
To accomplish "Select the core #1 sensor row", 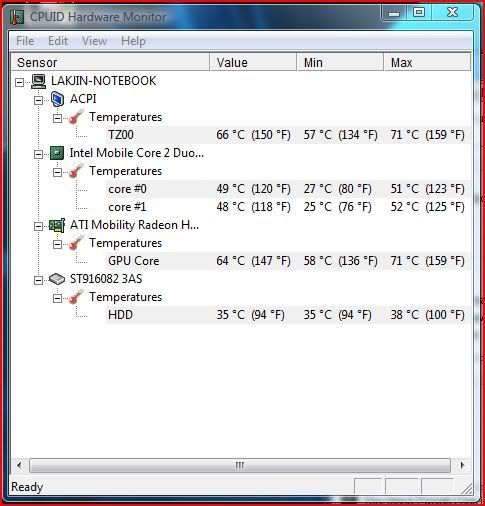I will pyautogui.click(x=288, y=207).
